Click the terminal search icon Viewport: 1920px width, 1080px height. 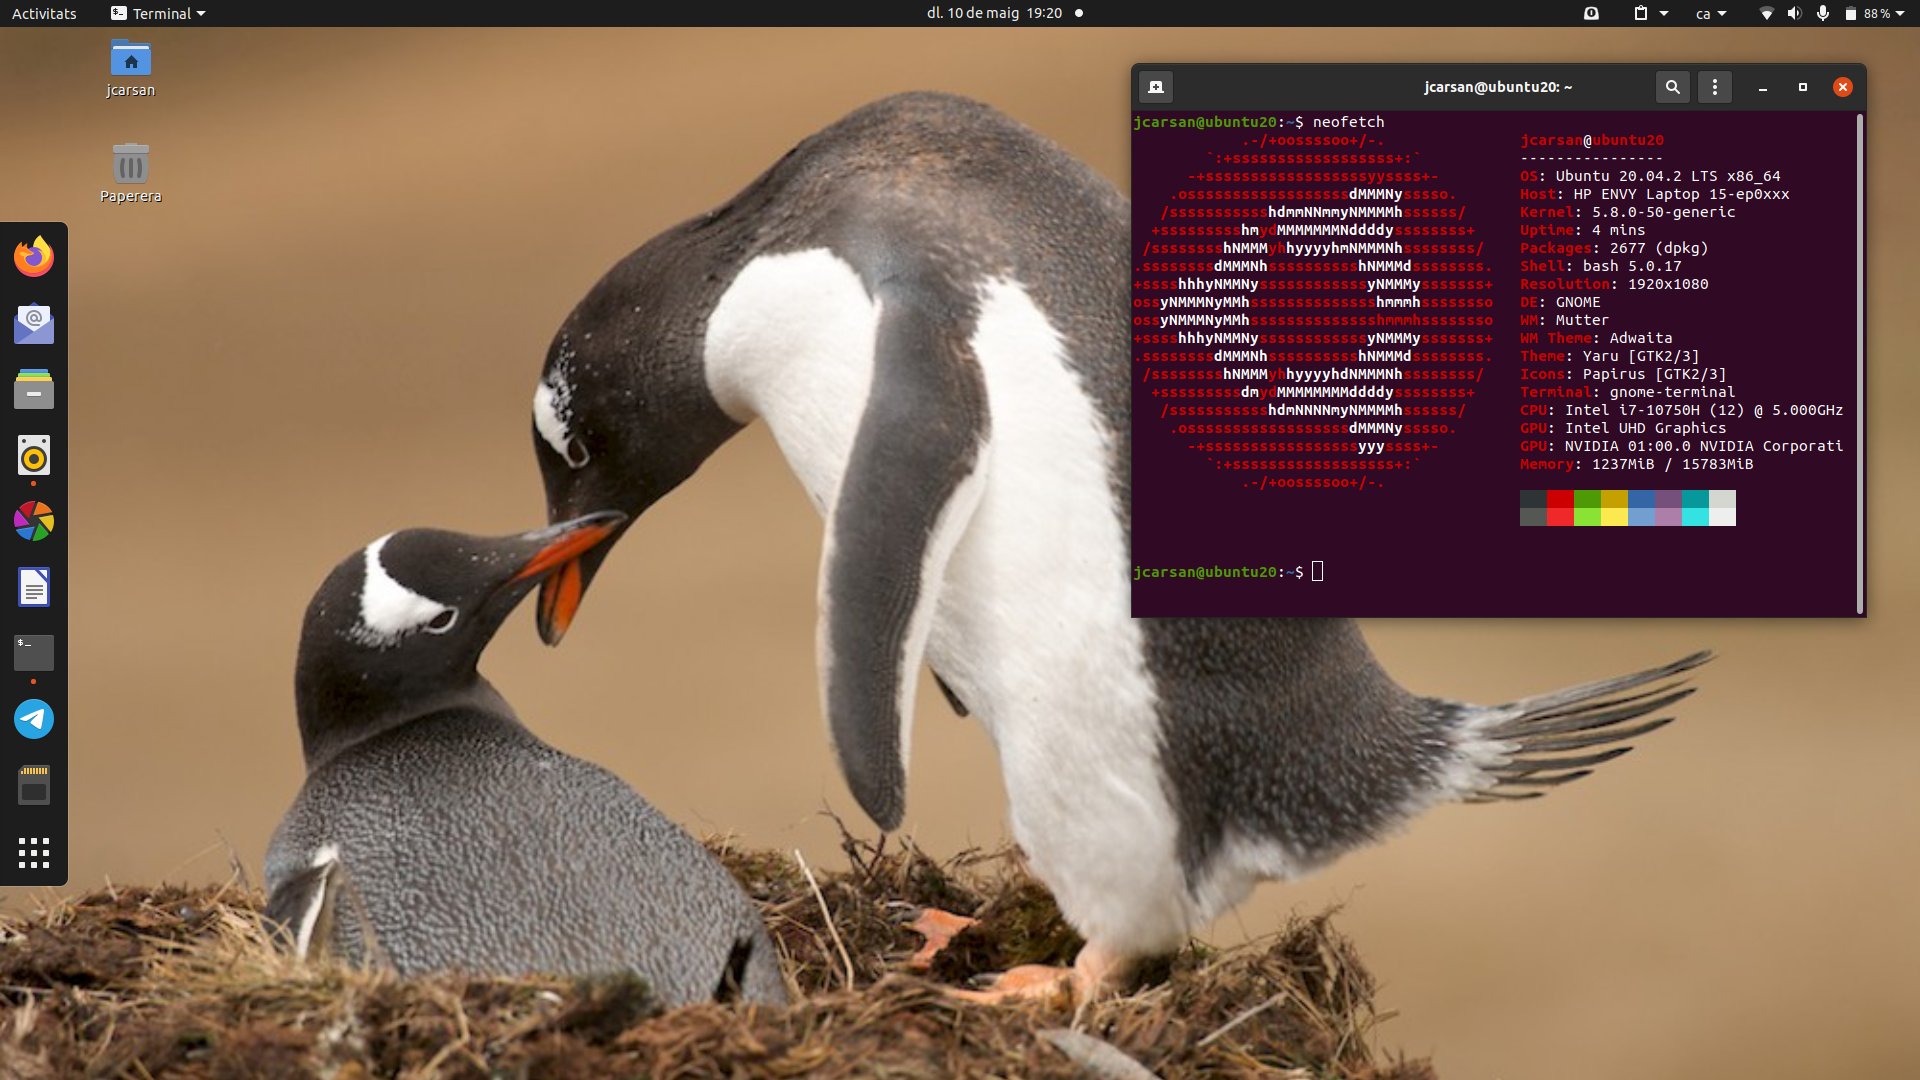[x=1672, y=87]
